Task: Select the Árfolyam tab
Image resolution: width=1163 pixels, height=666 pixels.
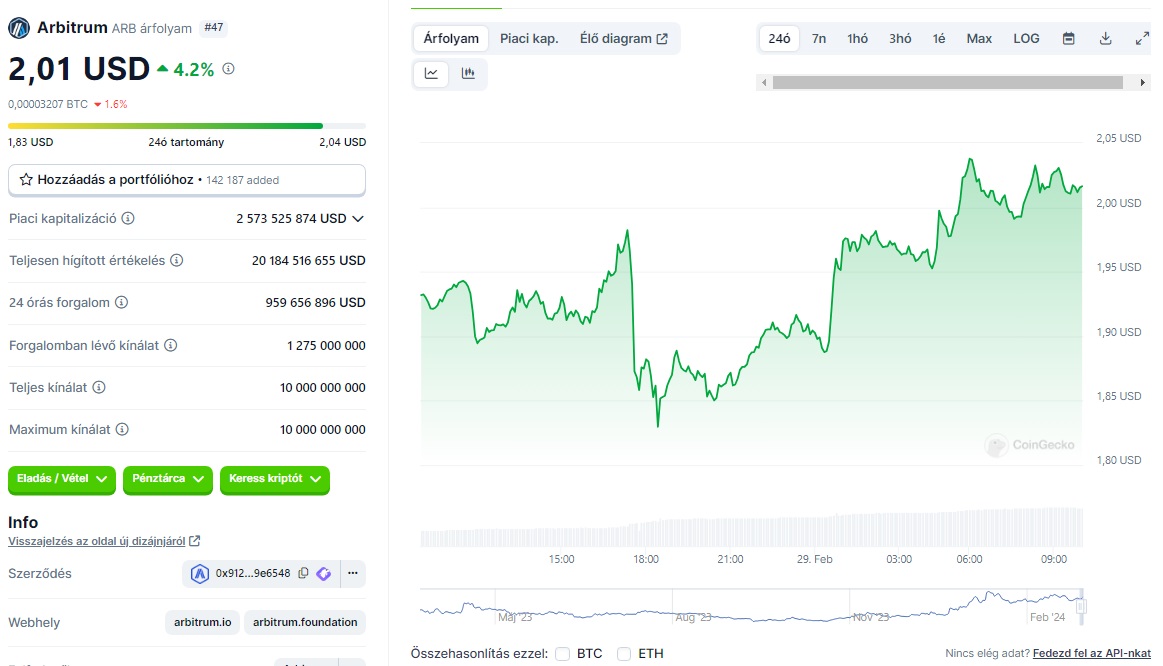Action: 451,39
